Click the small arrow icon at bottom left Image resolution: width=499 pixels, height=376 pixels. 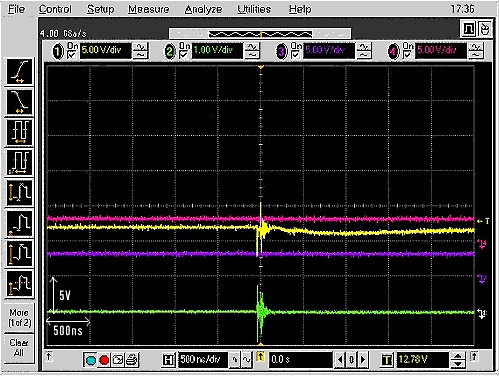[x=49, y=356]
